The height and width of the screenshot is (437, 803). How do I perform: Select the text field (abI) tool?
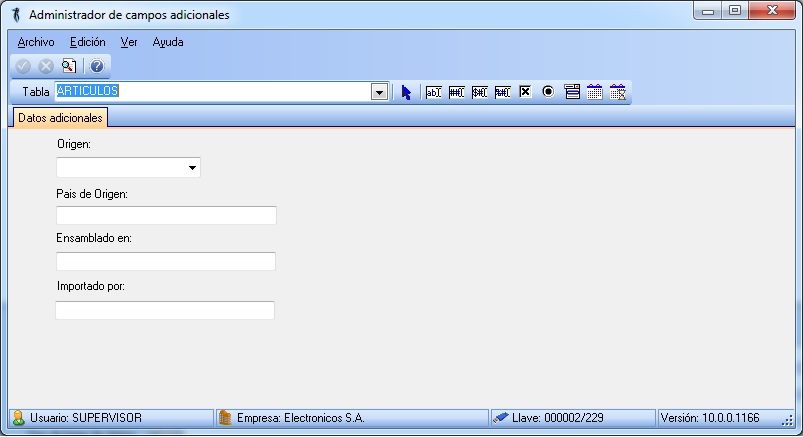(434, 92)
